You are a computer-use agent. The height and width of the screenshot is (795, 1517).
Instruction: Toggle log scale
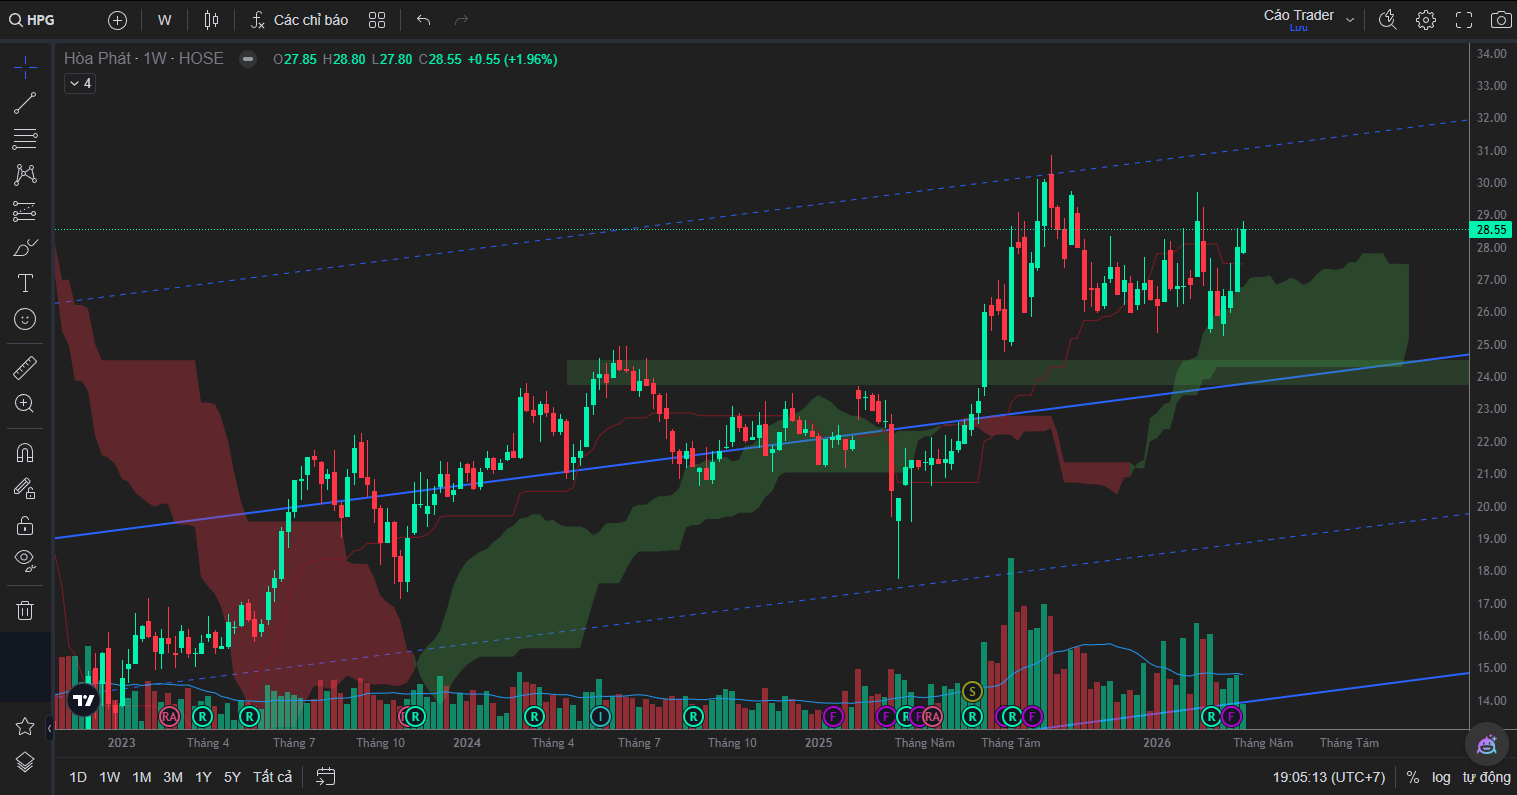click(1441, 777)
